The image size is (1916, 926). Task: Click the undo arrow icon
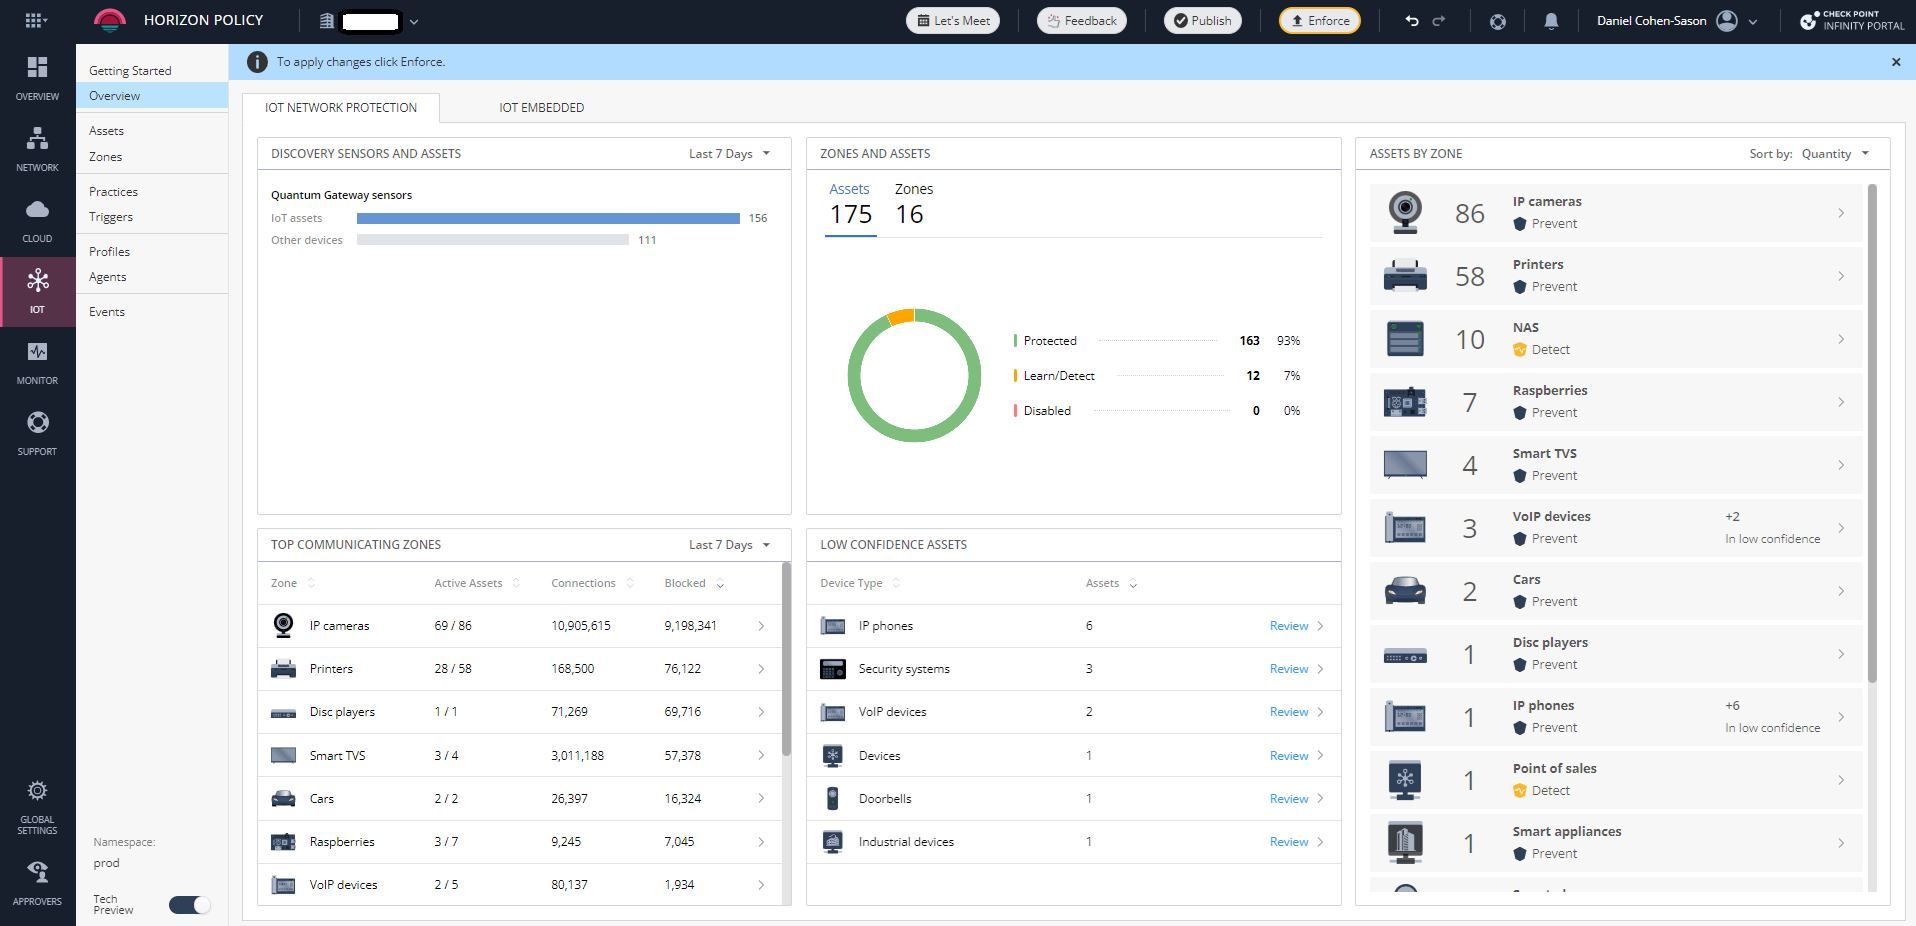pos(1412,20)
